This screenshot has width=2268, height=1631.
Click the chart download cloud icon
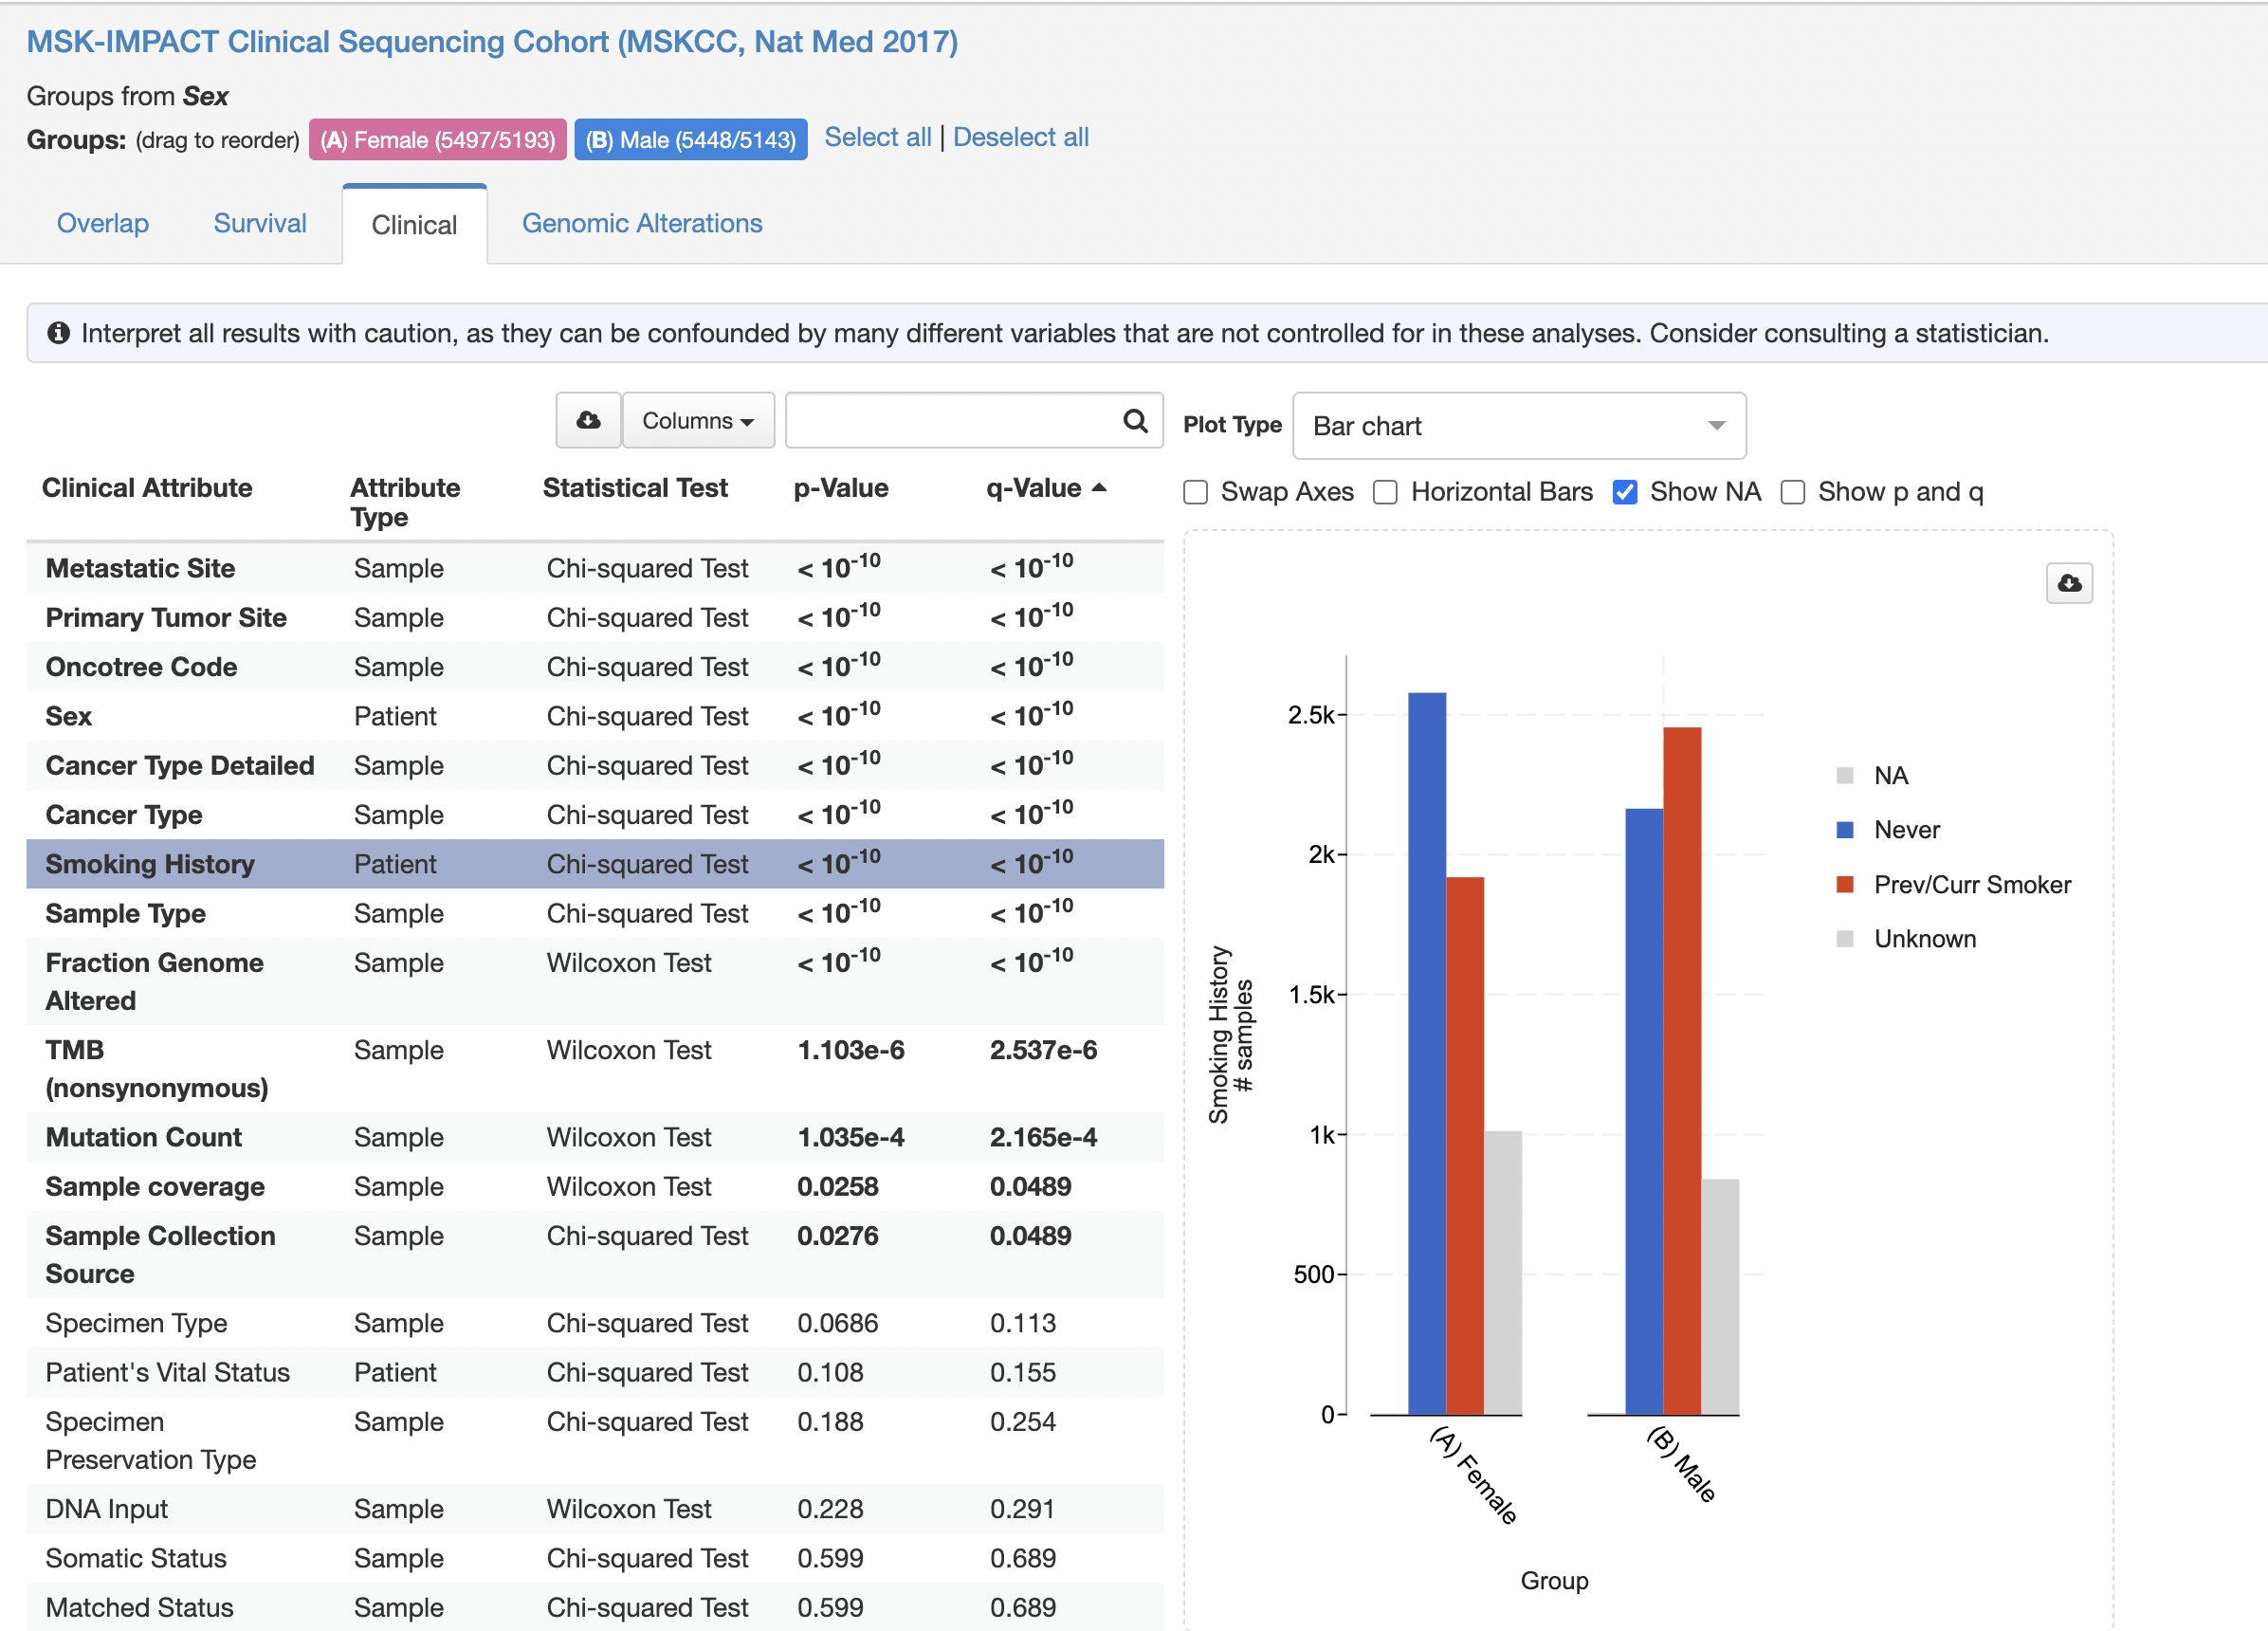click(x=2069, y=583)
